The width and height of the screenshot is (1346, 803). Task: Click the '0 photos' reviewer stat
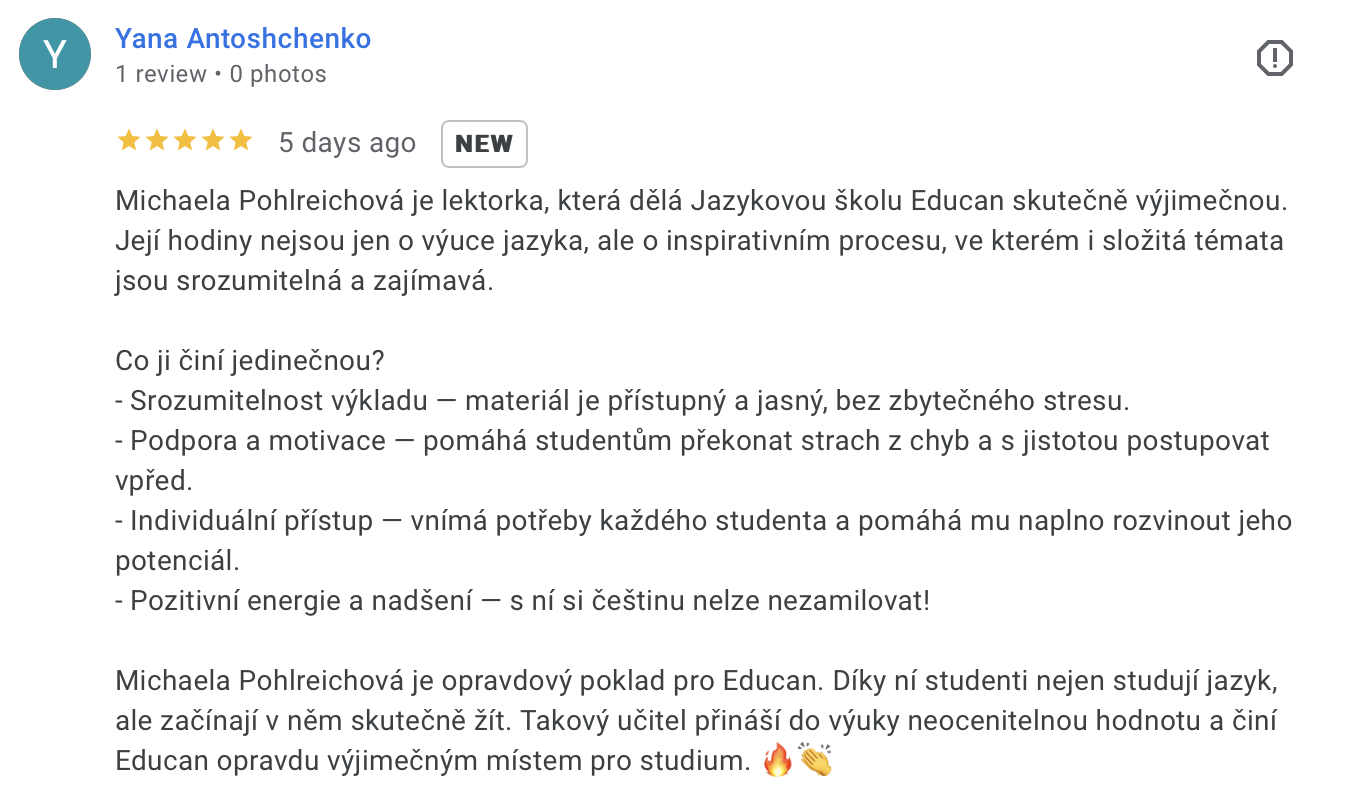click(278, 74)
